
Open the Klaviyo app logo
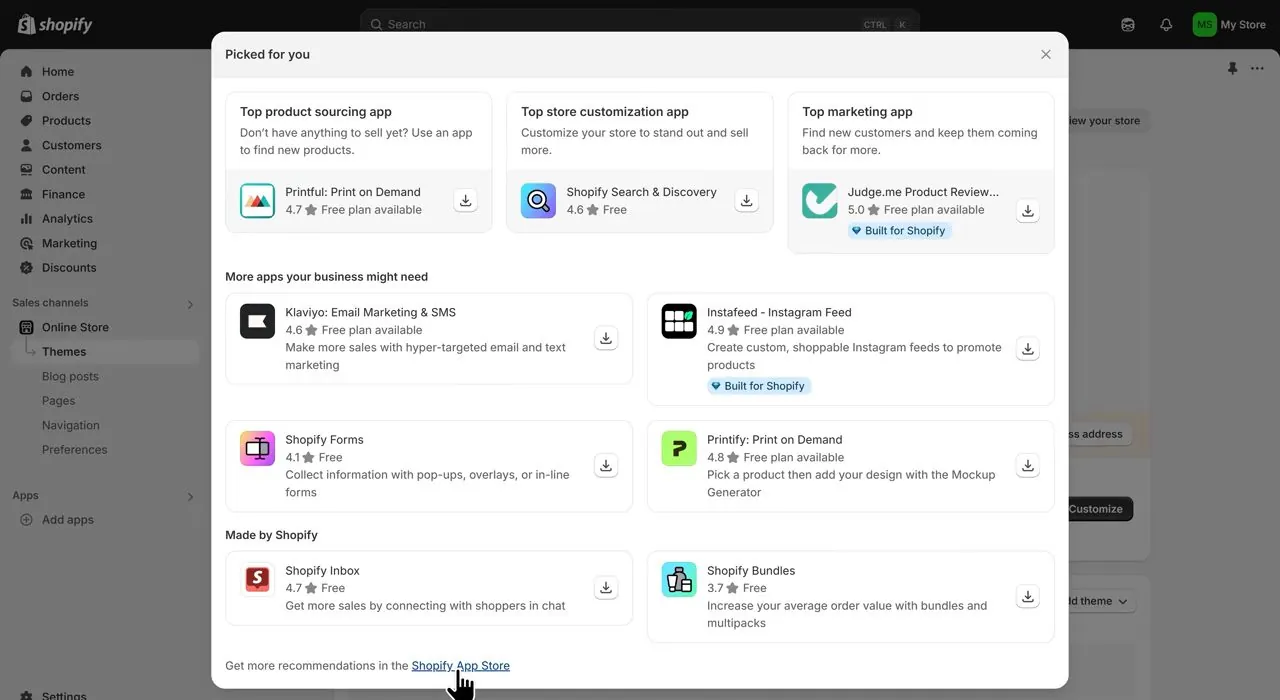[x=257, y=321]
